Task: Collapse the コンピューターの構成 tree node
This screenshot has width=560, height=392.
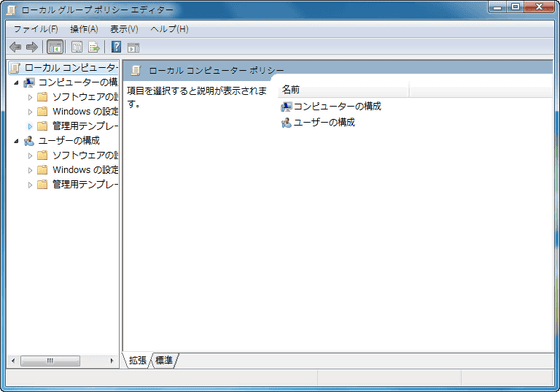Action: tap(16, 83)
